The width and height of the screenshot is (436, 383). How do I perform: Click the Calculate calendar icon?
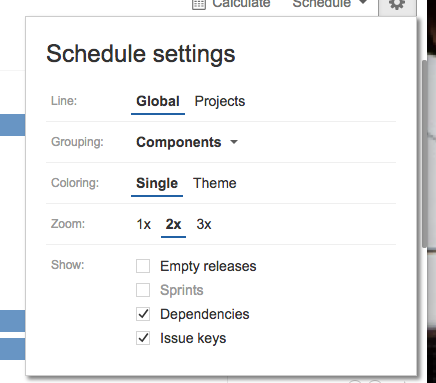[199, 4]
